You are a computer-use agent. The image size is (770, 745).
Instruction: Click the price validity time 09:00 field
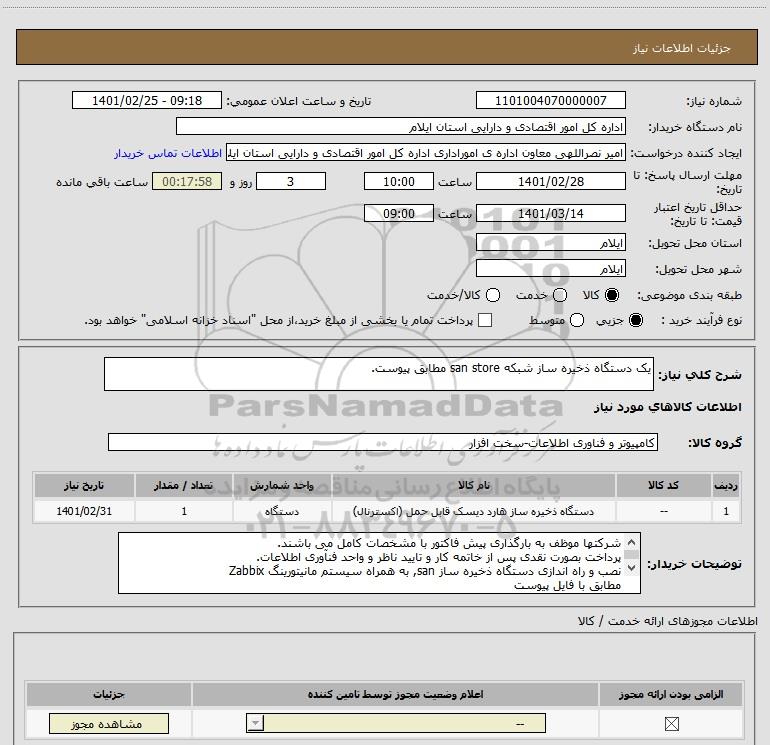tap(399, 213)
